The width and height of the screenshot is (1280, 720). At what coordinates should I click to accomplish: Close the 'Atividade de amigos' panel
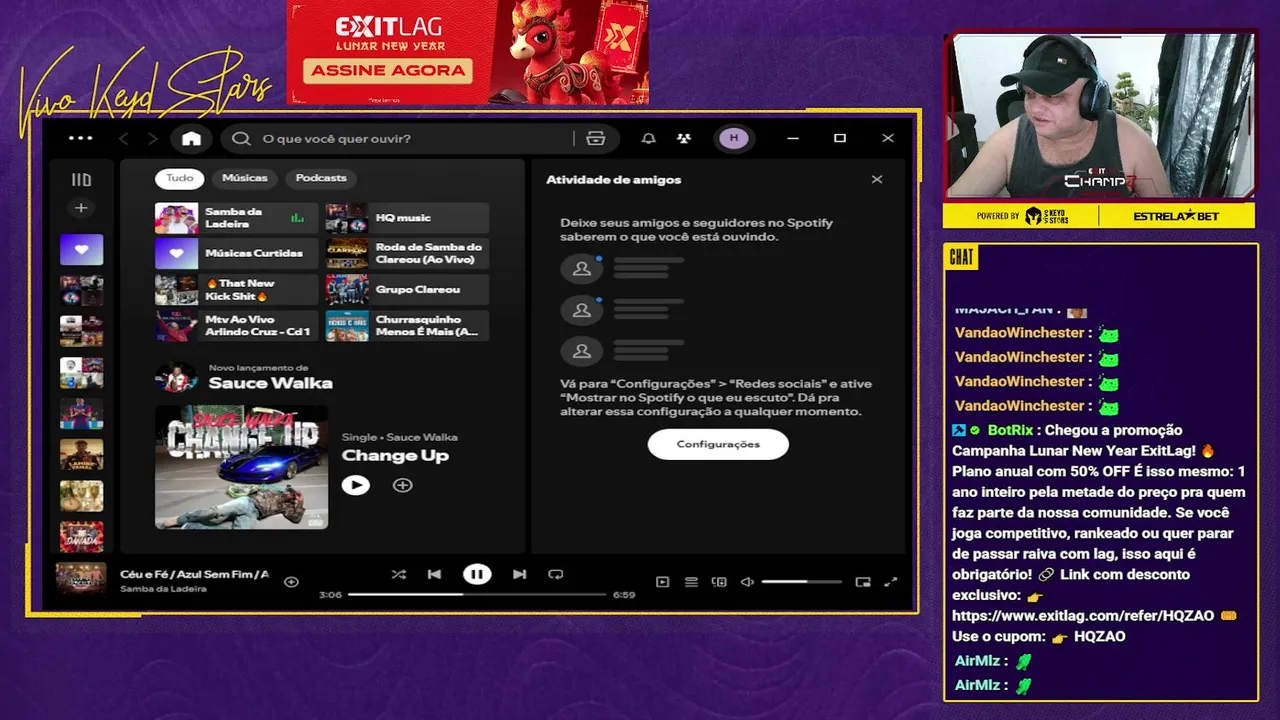tap(877, 180)
